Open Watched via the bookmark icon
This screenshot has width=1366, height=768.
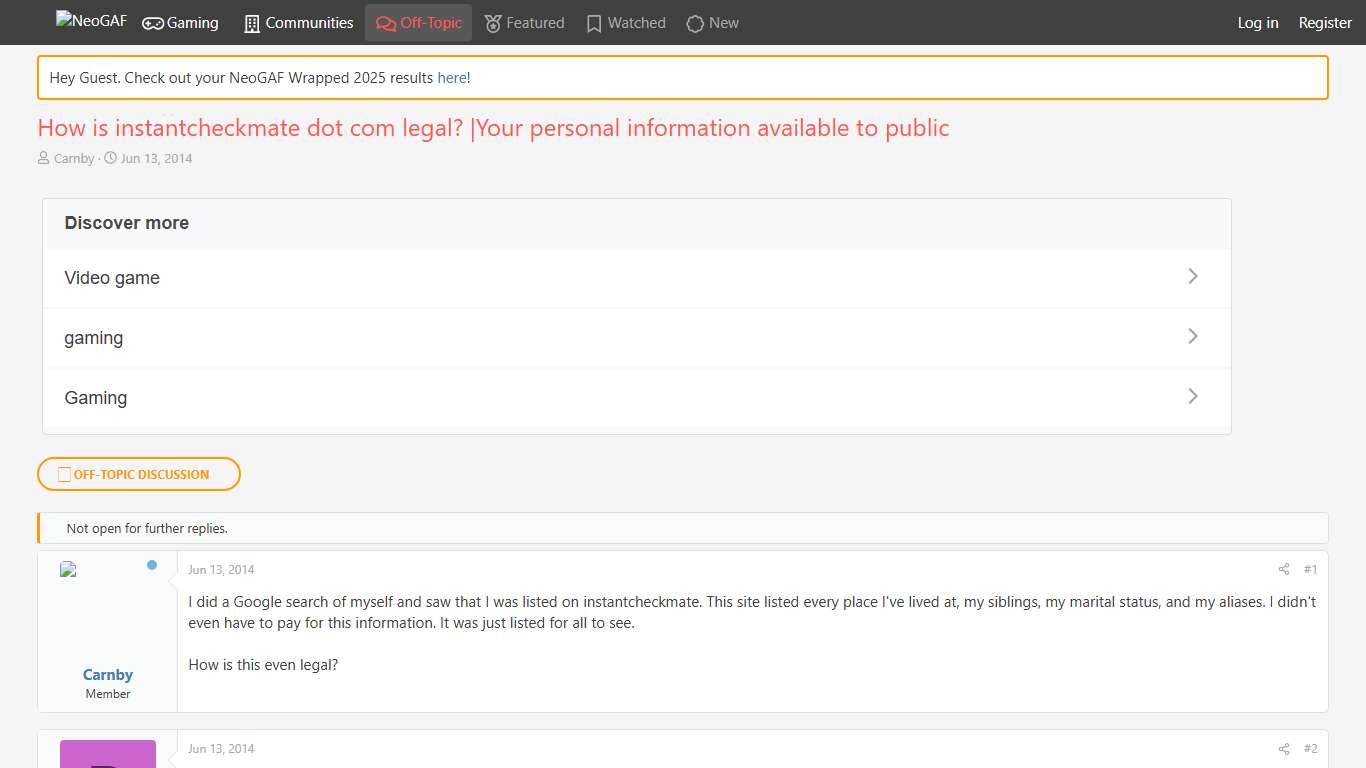pos(593,22)
